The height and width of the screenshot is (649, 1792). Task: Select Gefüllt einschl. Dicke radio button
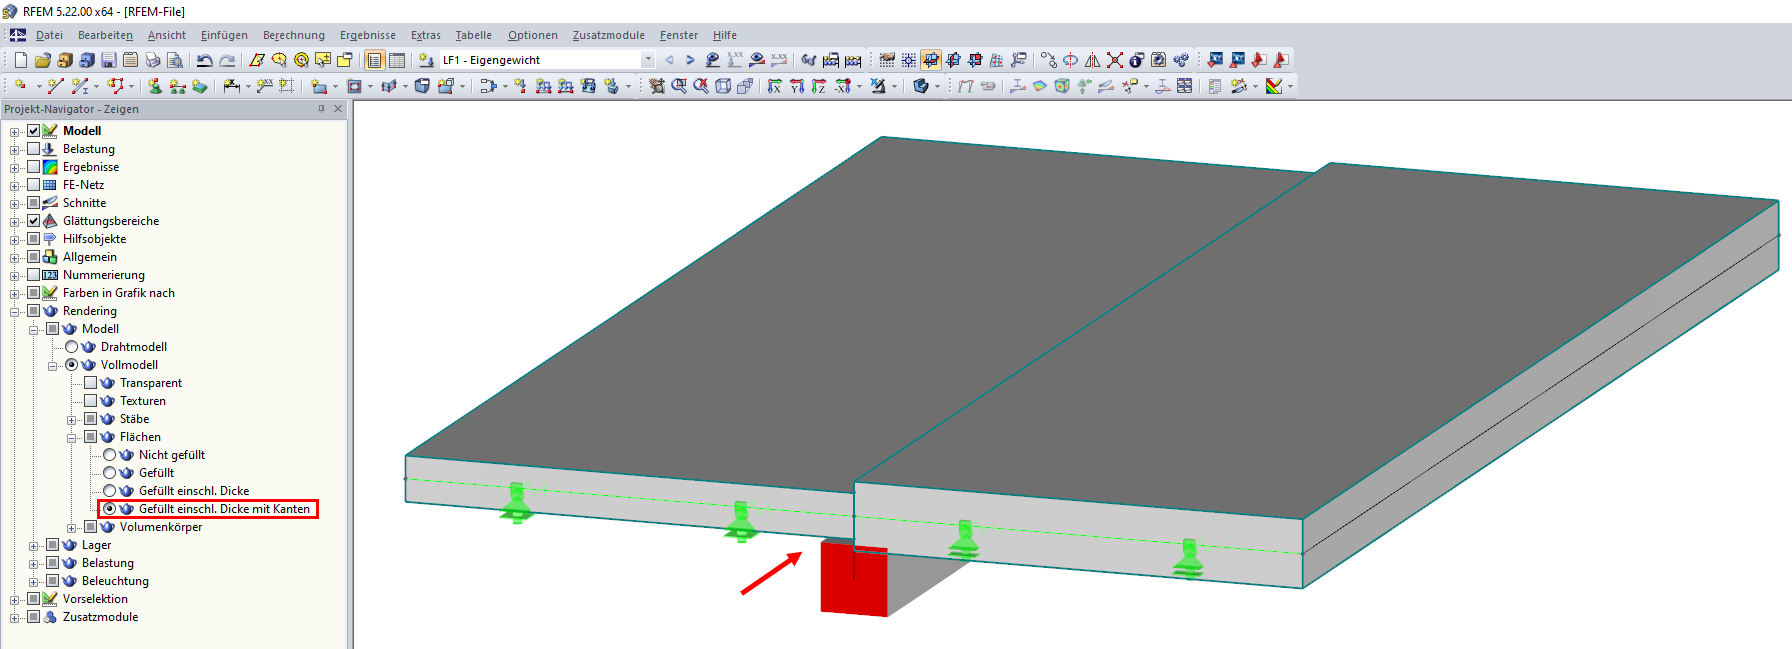click(x=110, y=491)
